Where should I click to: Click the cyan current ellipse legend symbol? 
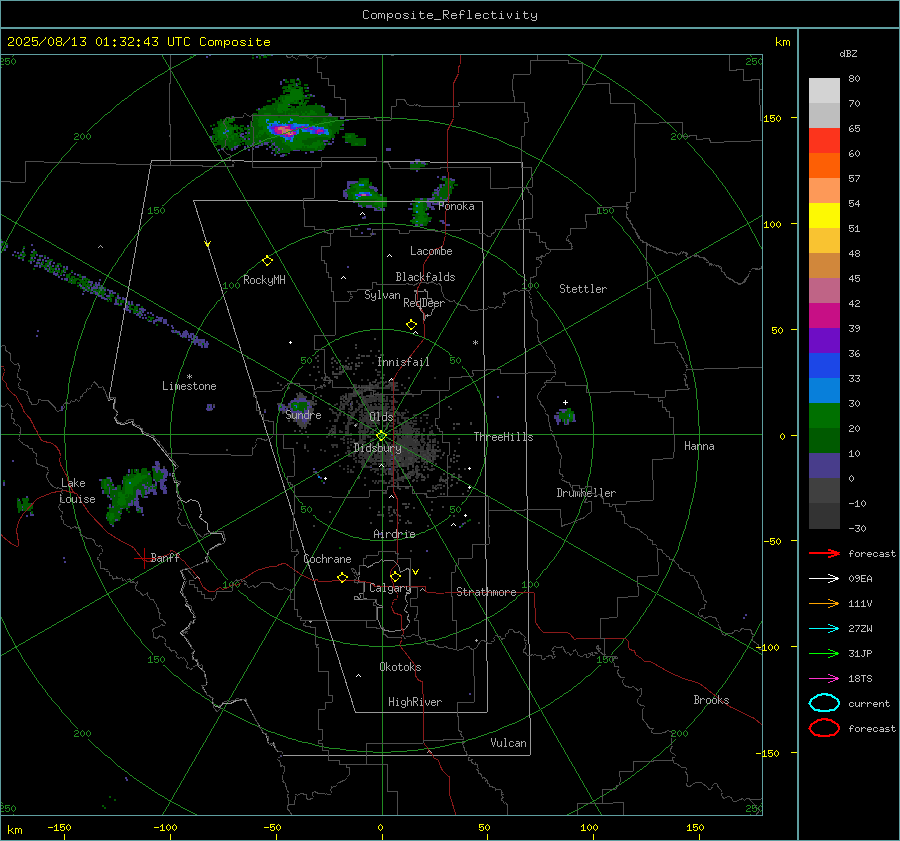pos(824,703)
